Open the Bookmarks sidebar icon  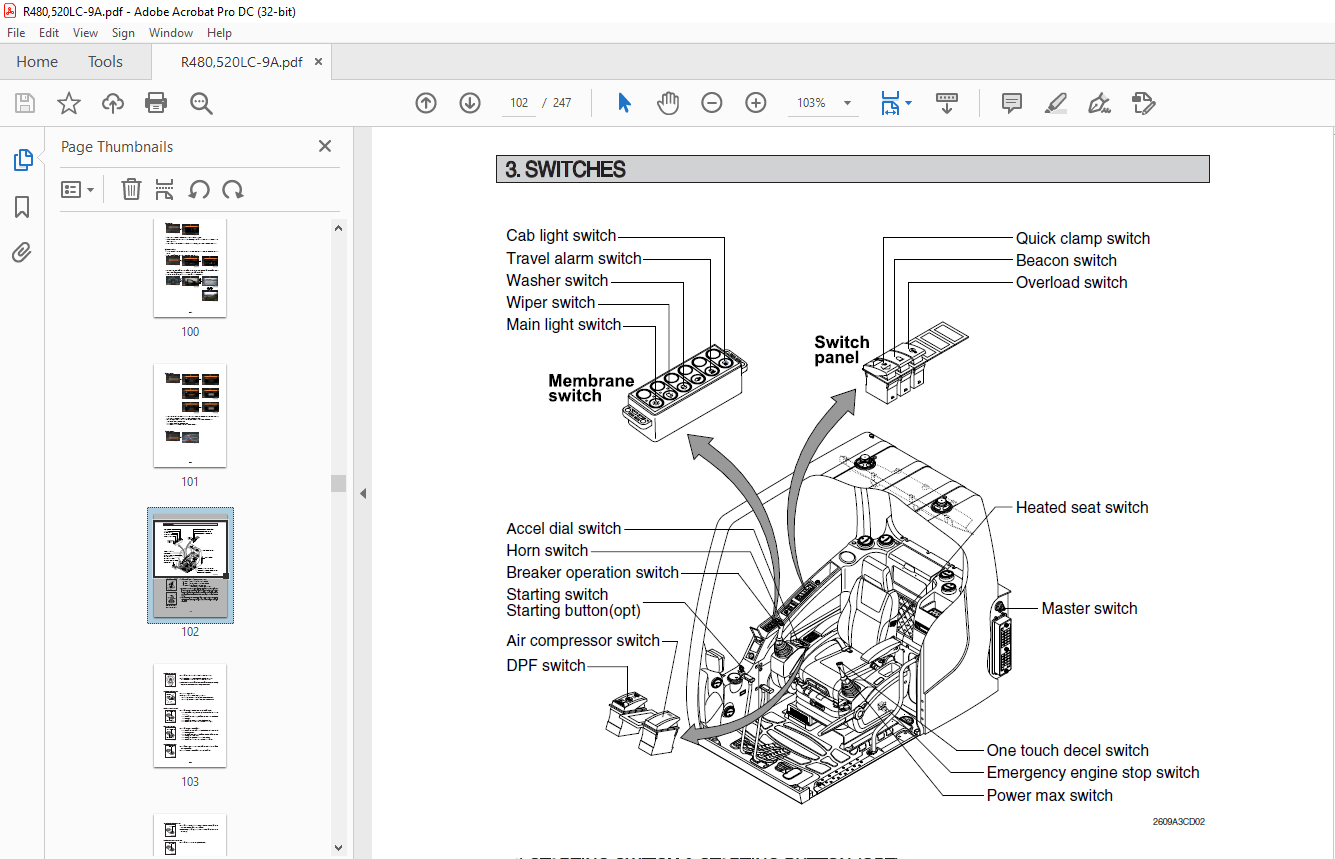22,207
